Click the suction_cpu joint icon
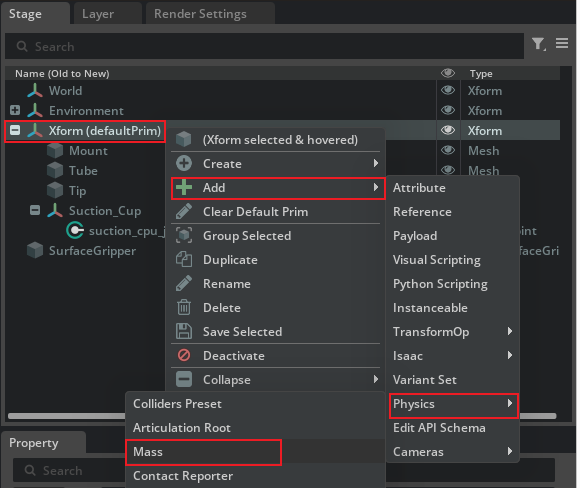The image size is (580, 488). [x=75, y=230]
